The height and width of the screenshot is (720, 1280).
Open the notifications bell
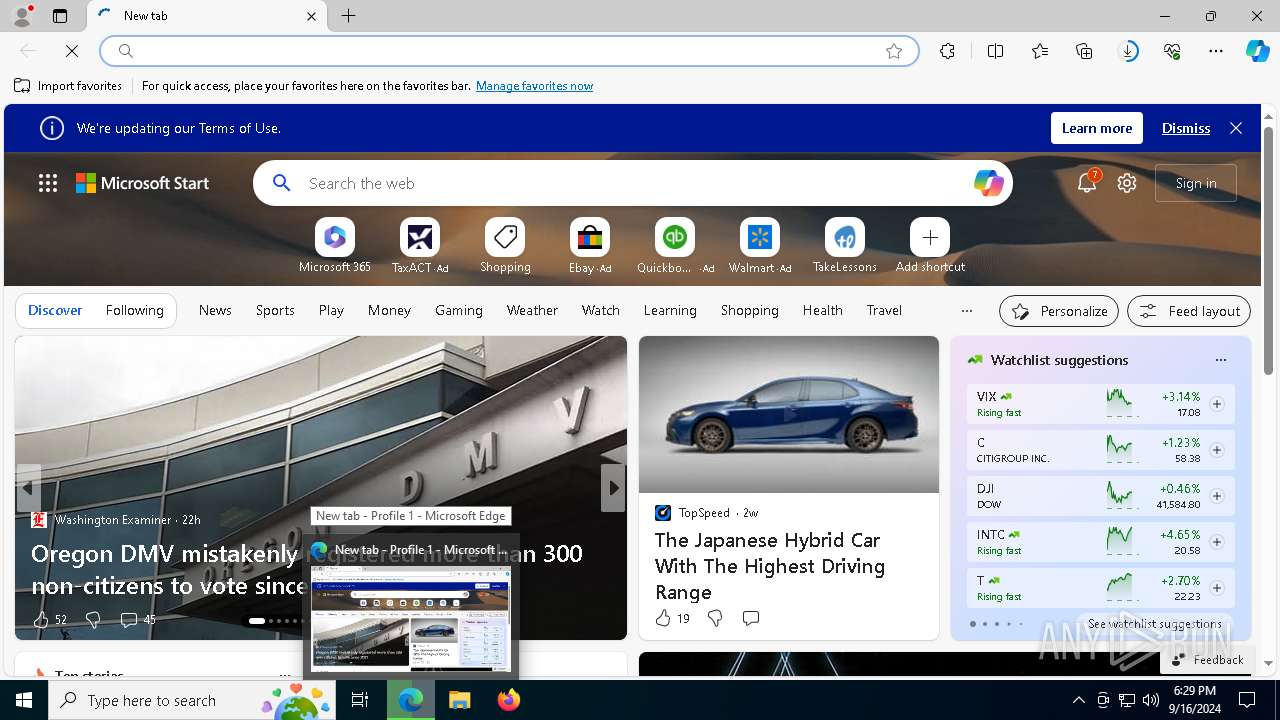point(1087,183)
